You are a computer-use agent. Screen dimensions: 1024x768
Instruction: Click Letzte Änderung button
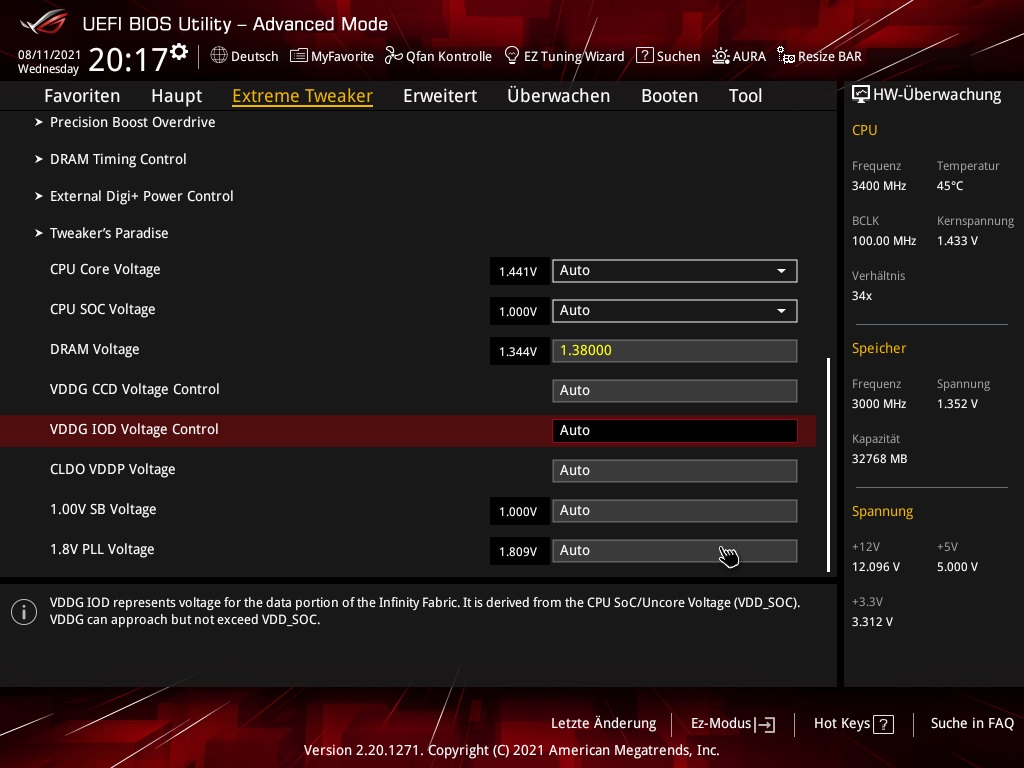603,724
